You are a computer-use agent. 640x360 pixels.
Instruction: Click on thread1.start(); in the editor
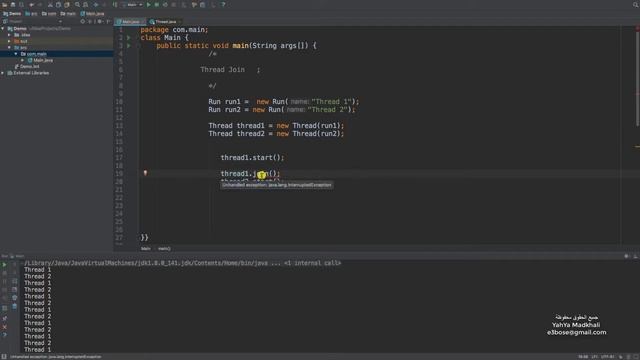tap(252, 158)
